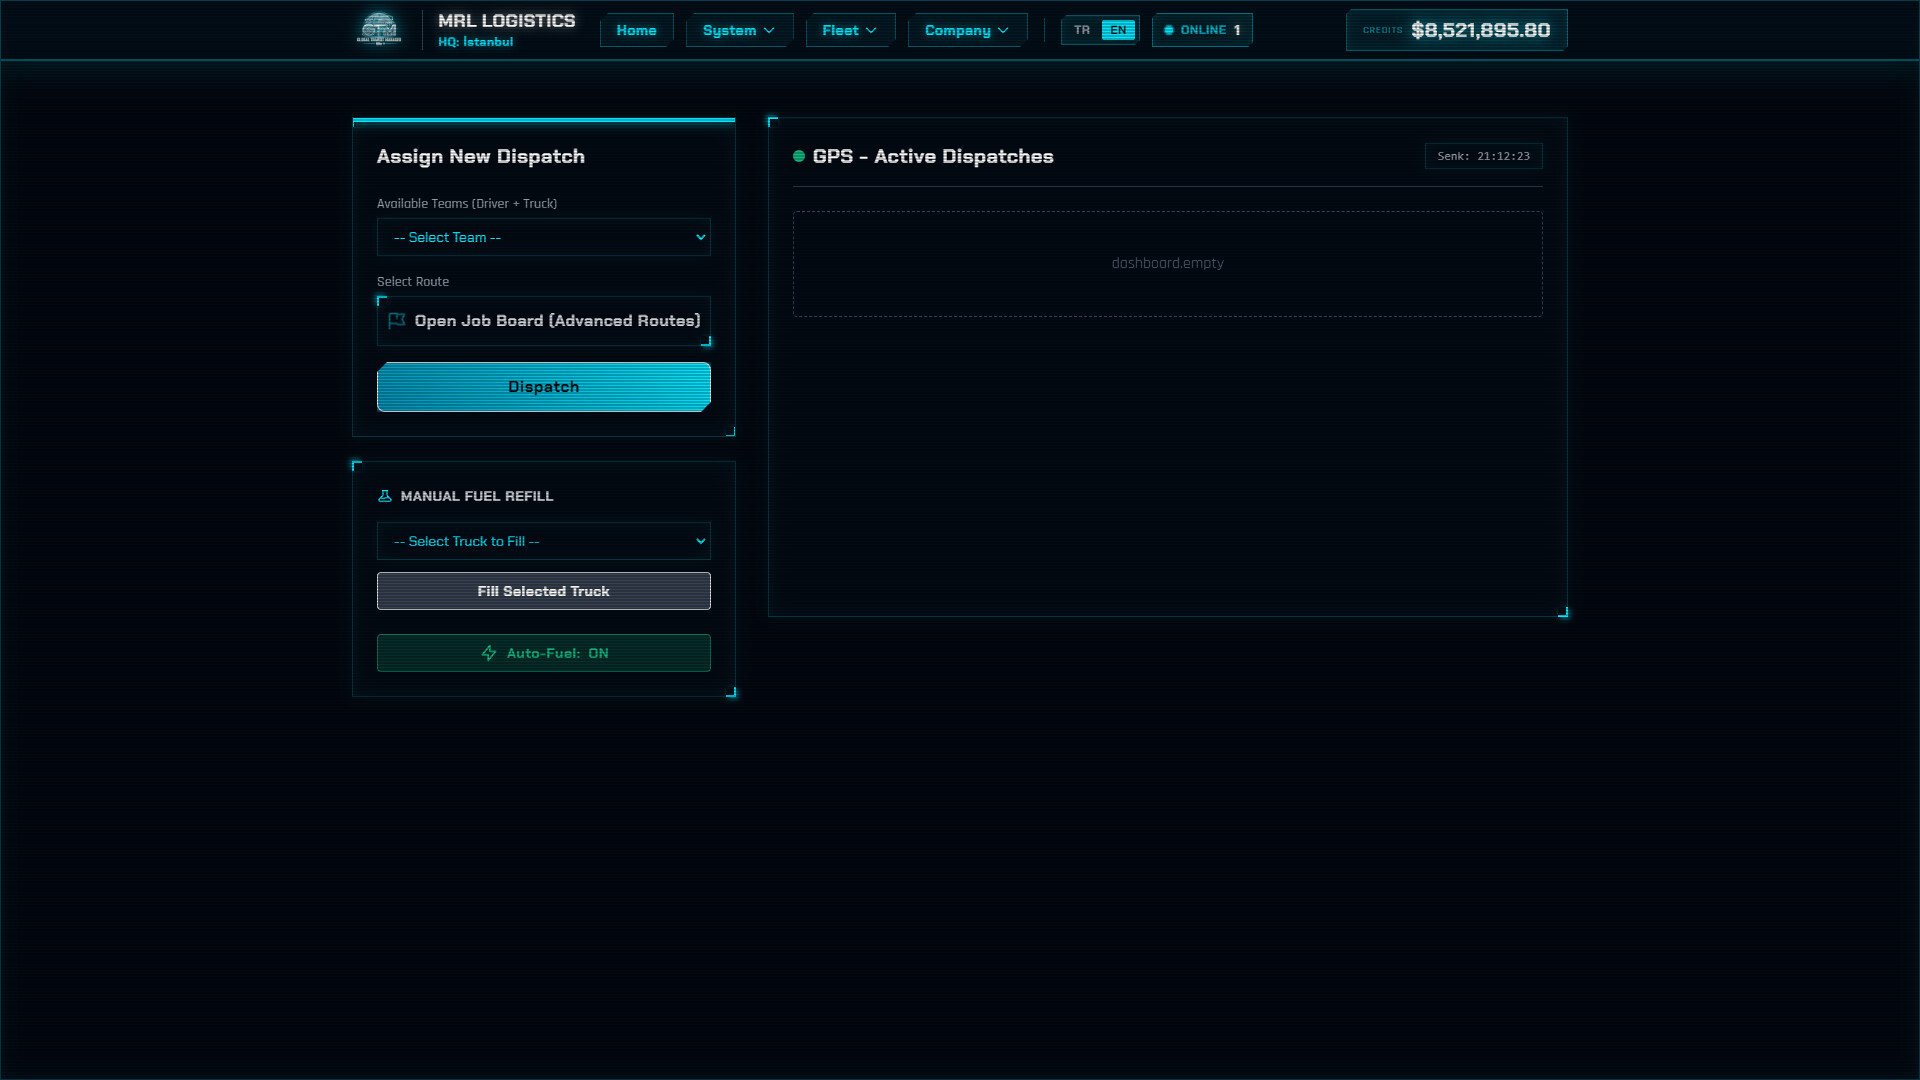Image resolution: width=1920 pixels, height=1080 pixels.
Task: Open the Company menu
Action: click(965, 30)
